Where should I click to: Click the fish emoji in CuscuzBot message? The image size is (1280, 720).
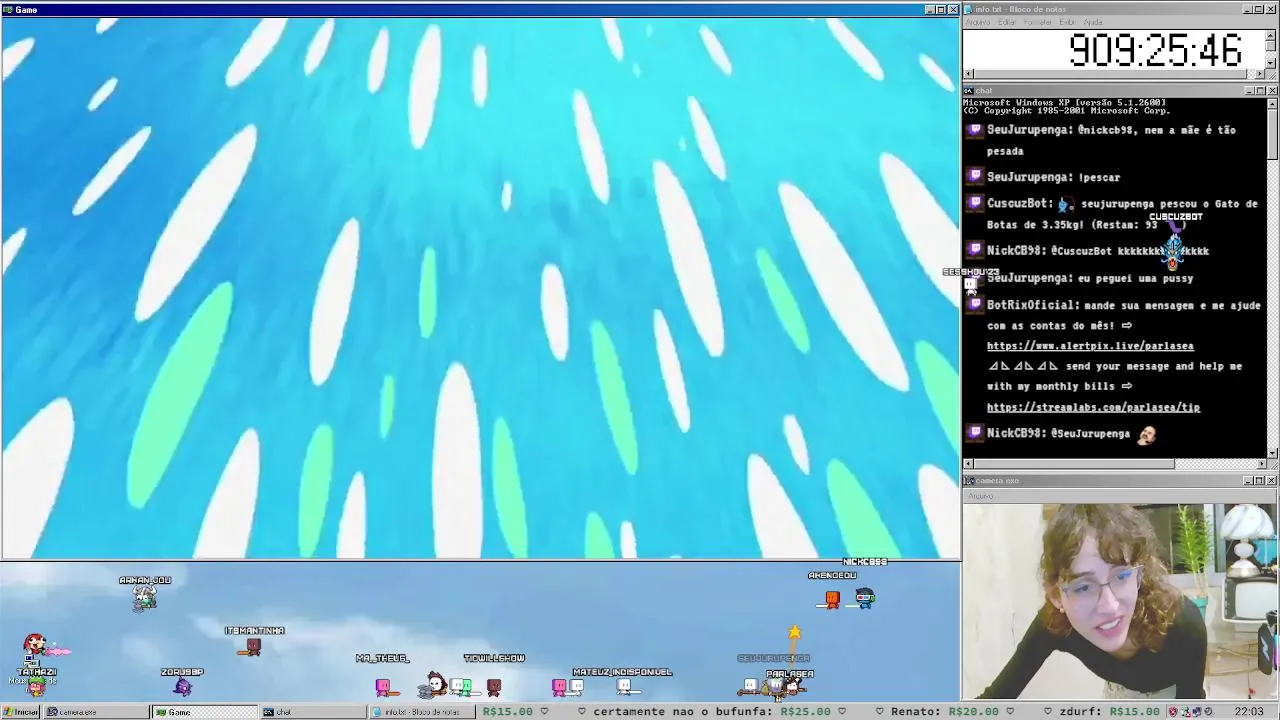[x=1065, y=204]
